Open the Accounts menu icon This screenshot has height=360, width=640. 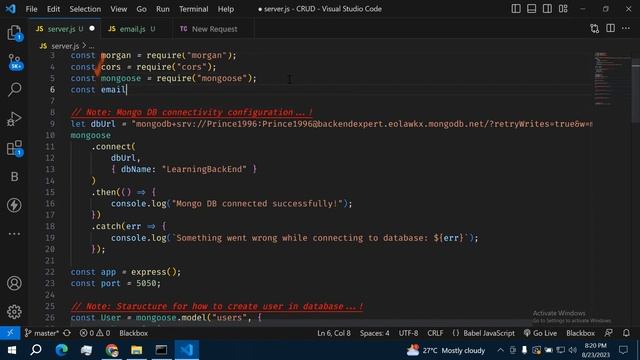pos(14,283)
